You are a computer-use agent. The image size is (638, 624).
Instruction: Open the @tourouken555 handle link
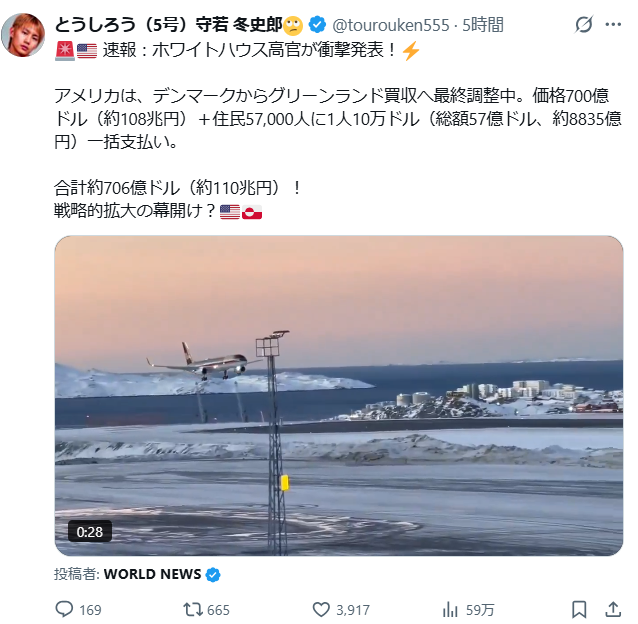pyautogui.click(x=391, y=25)
